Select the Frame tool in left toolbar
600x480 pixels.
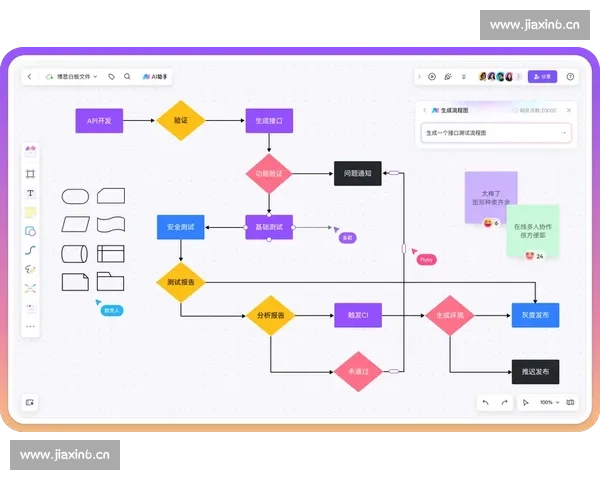pyautogui.click(x=30, y=174)
